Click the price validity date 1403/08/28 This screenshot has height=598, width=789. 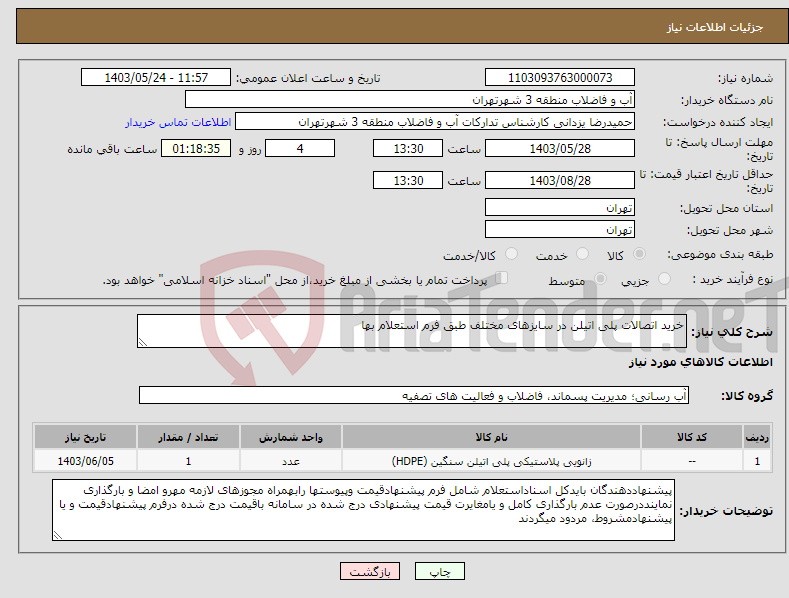click(560, 180)
